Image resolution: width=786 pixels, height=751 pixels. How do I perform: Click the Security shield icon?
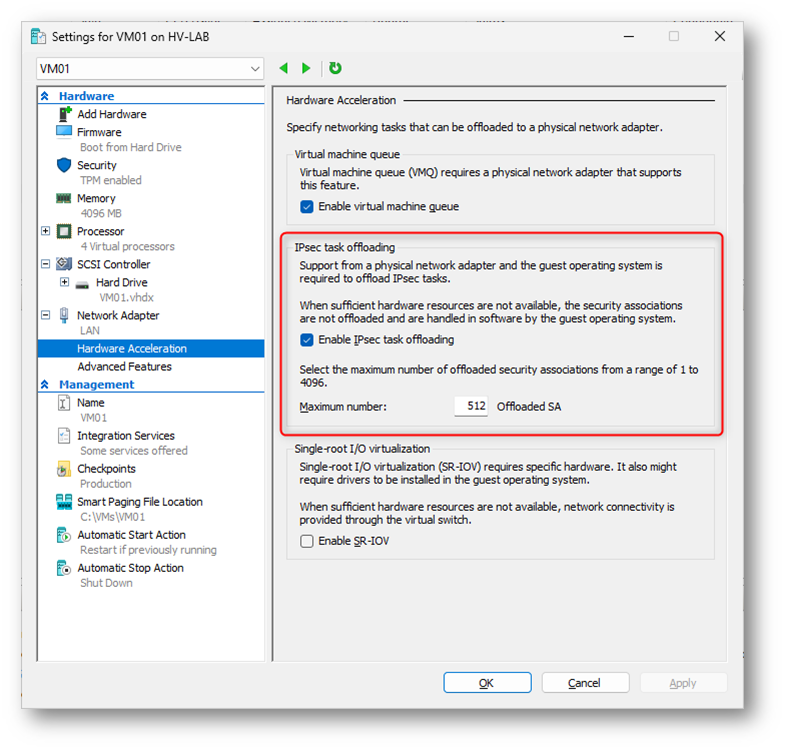(x=64, y=165)
